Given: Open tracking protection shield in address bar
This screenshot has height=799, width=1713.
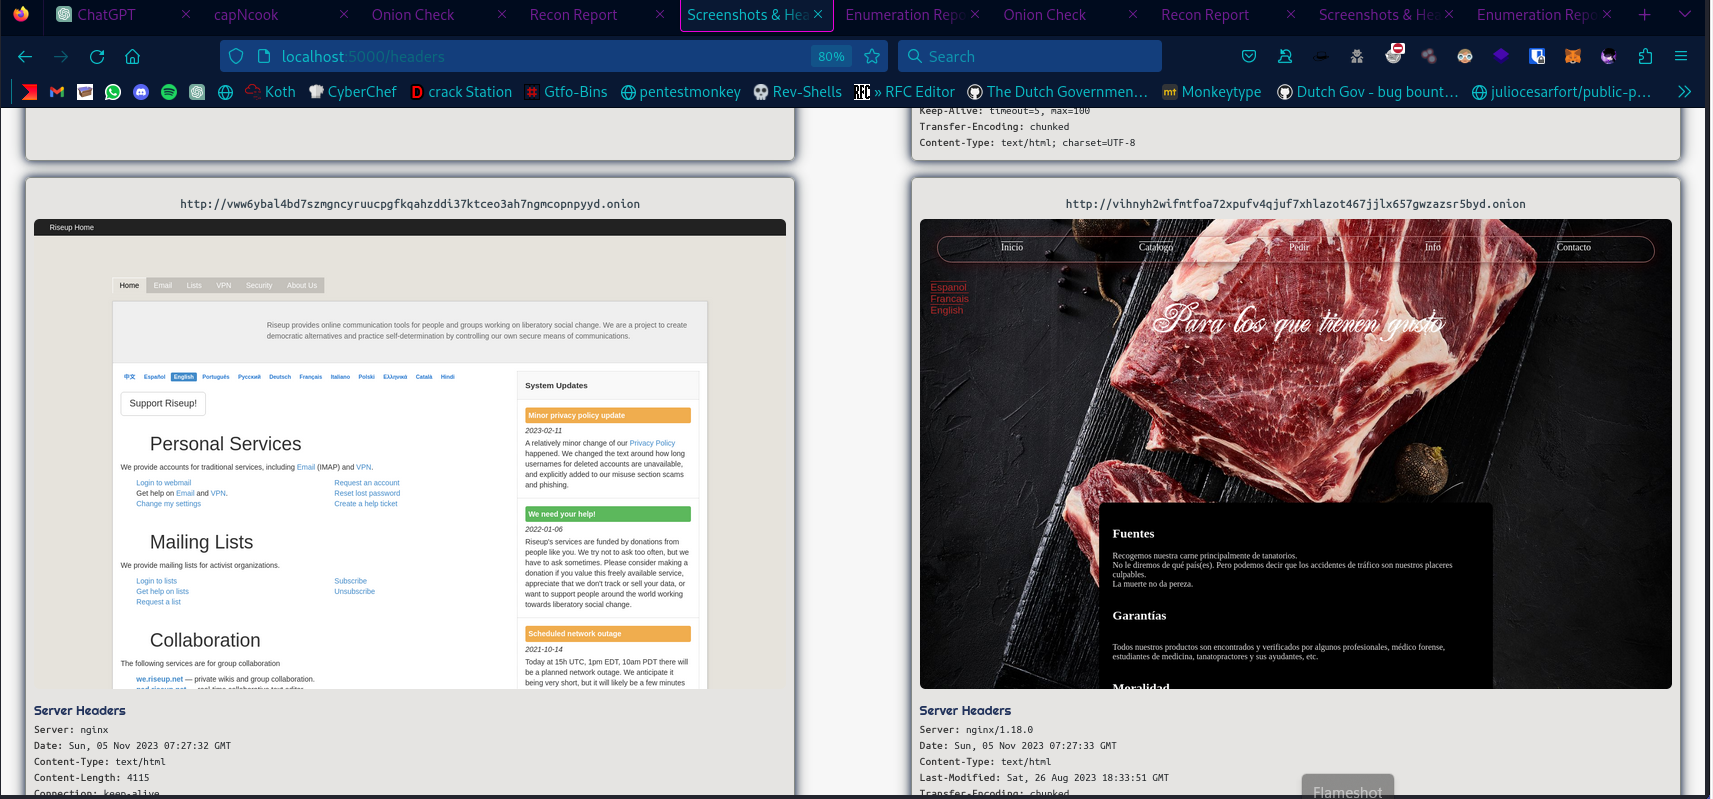Looking at the screenshot, I should coord(236,57).
